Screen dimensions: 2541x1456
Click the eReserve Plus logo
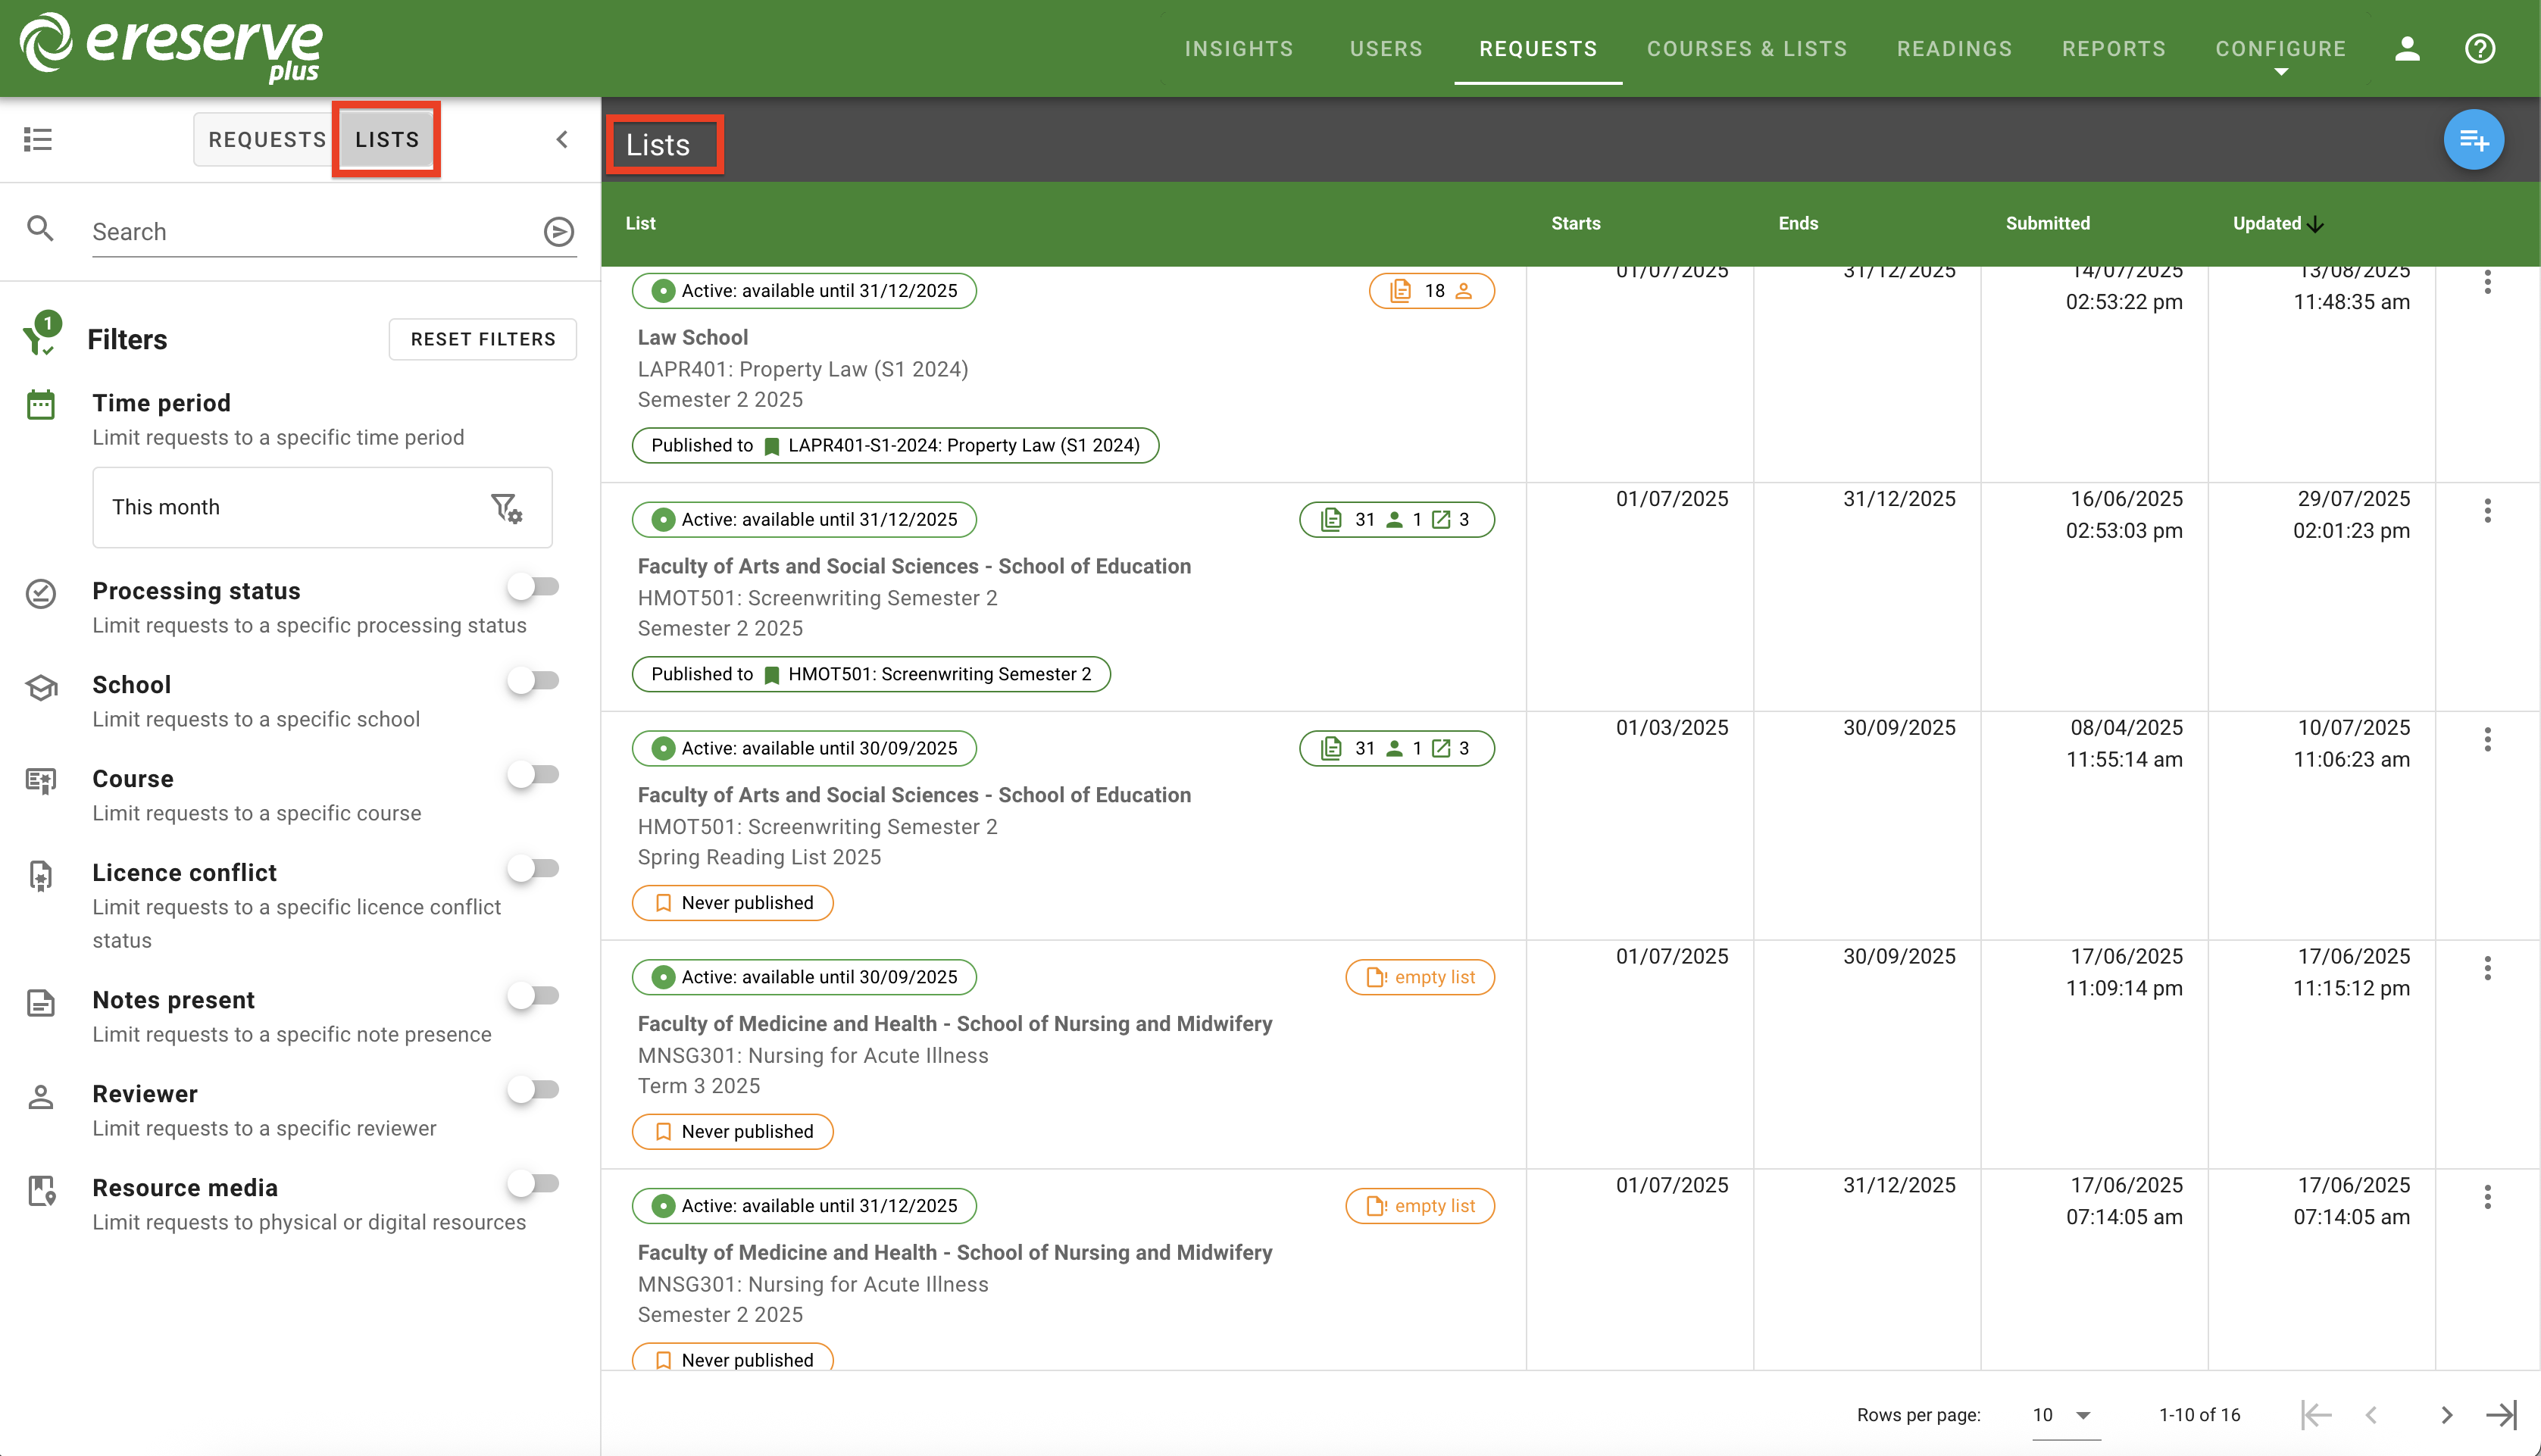point(168,48)
